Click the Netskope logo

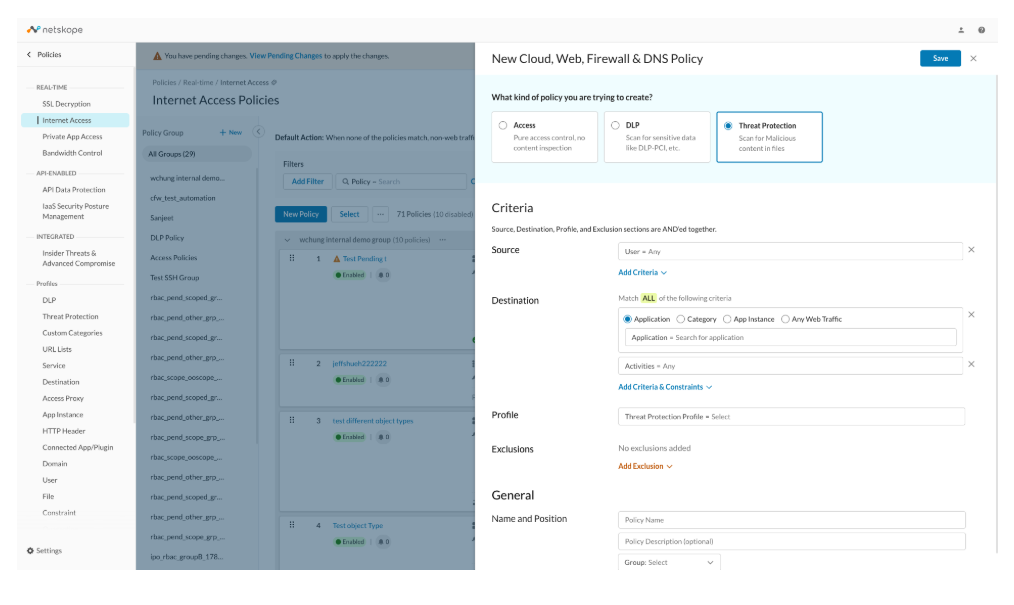point(55,30)
